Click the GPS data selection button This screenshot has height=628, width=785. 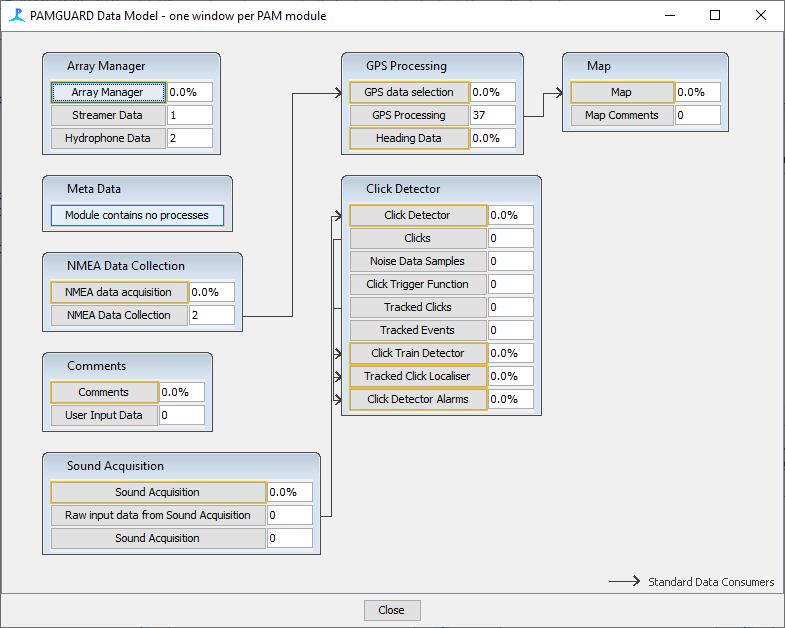click(409, 92)
